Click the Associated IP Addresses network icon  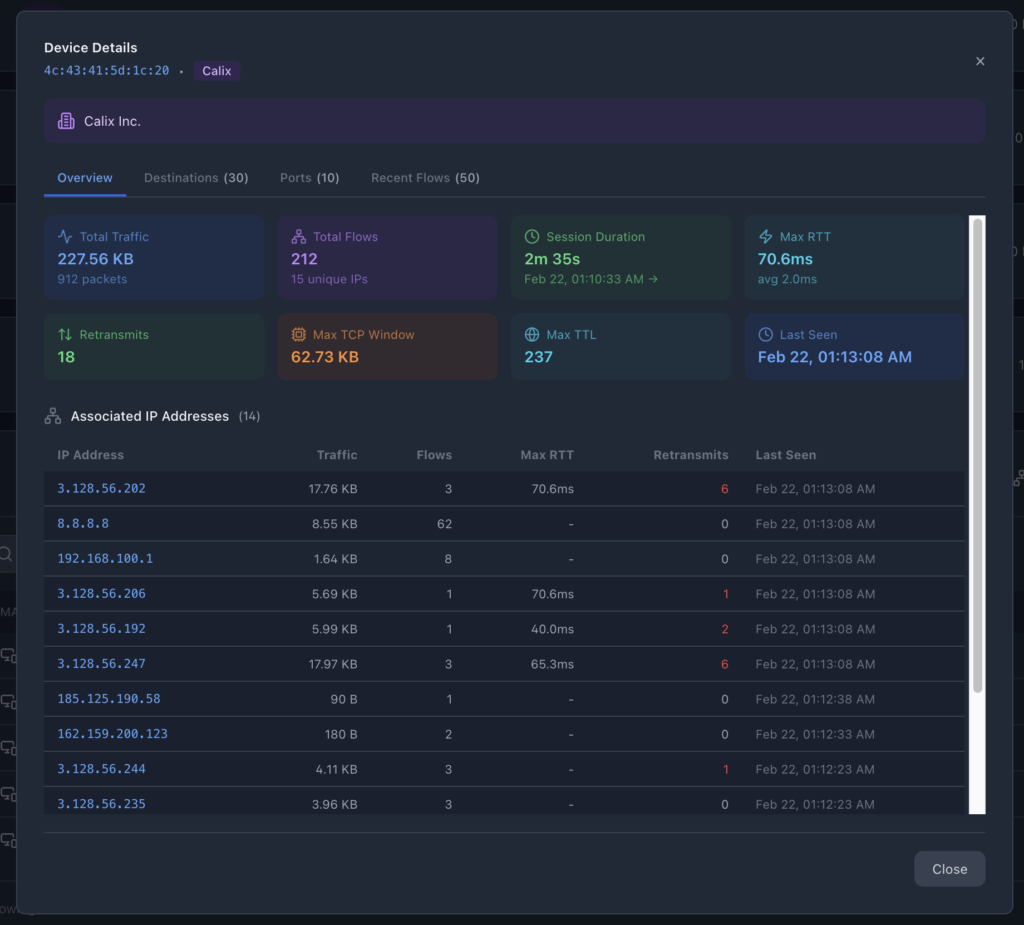click(x=53, y=416)
